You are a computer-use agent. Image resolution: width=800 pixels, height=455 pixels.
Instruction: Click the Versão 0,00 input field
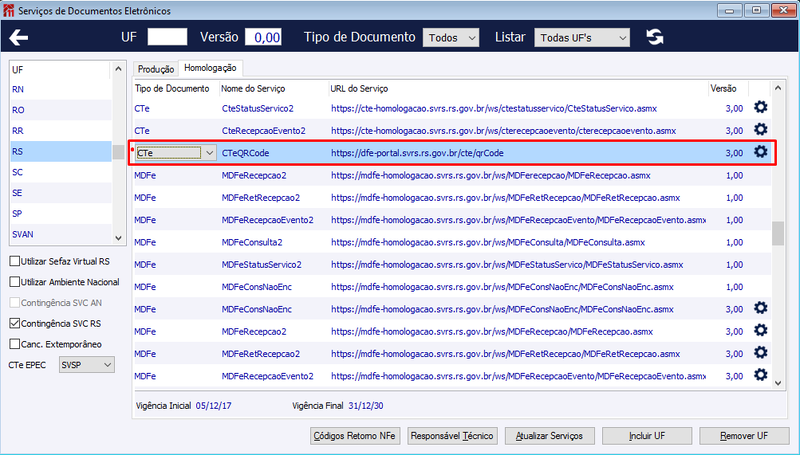click(263, 37)
